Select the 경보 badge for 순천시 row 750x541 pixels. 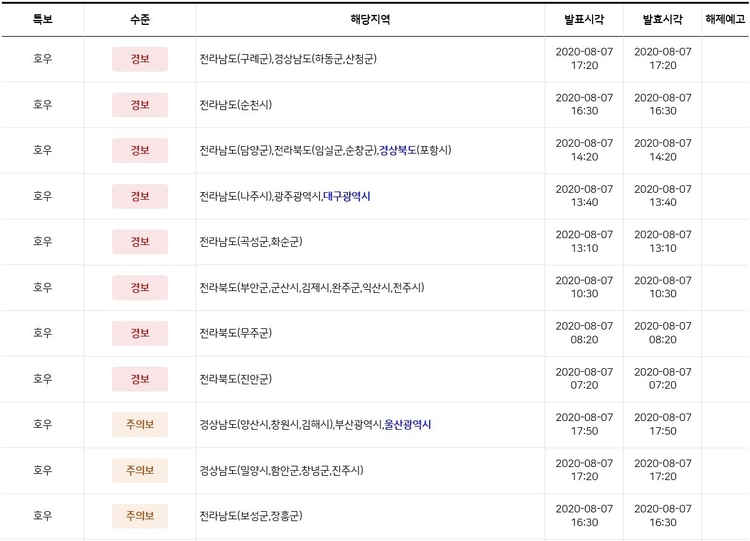tap(140, 105)
